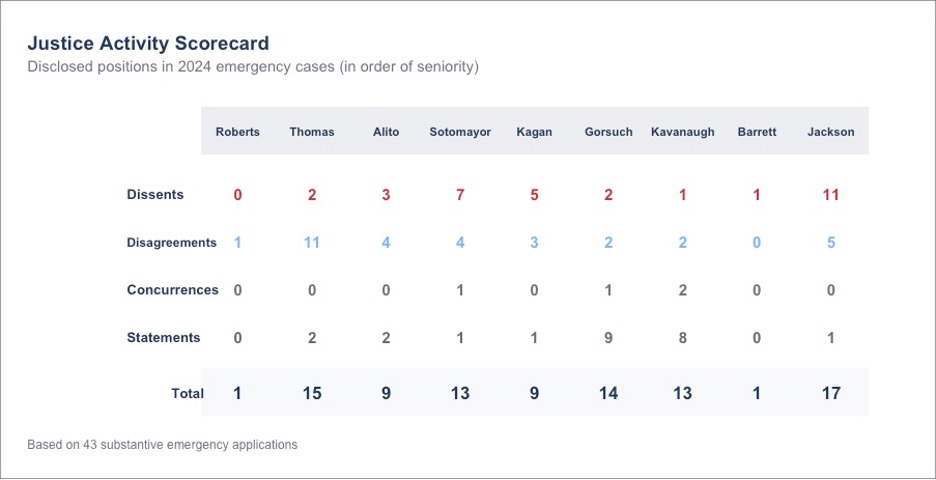
Task: Select the Disagreements row label
Action: click(x=171, y=243)
